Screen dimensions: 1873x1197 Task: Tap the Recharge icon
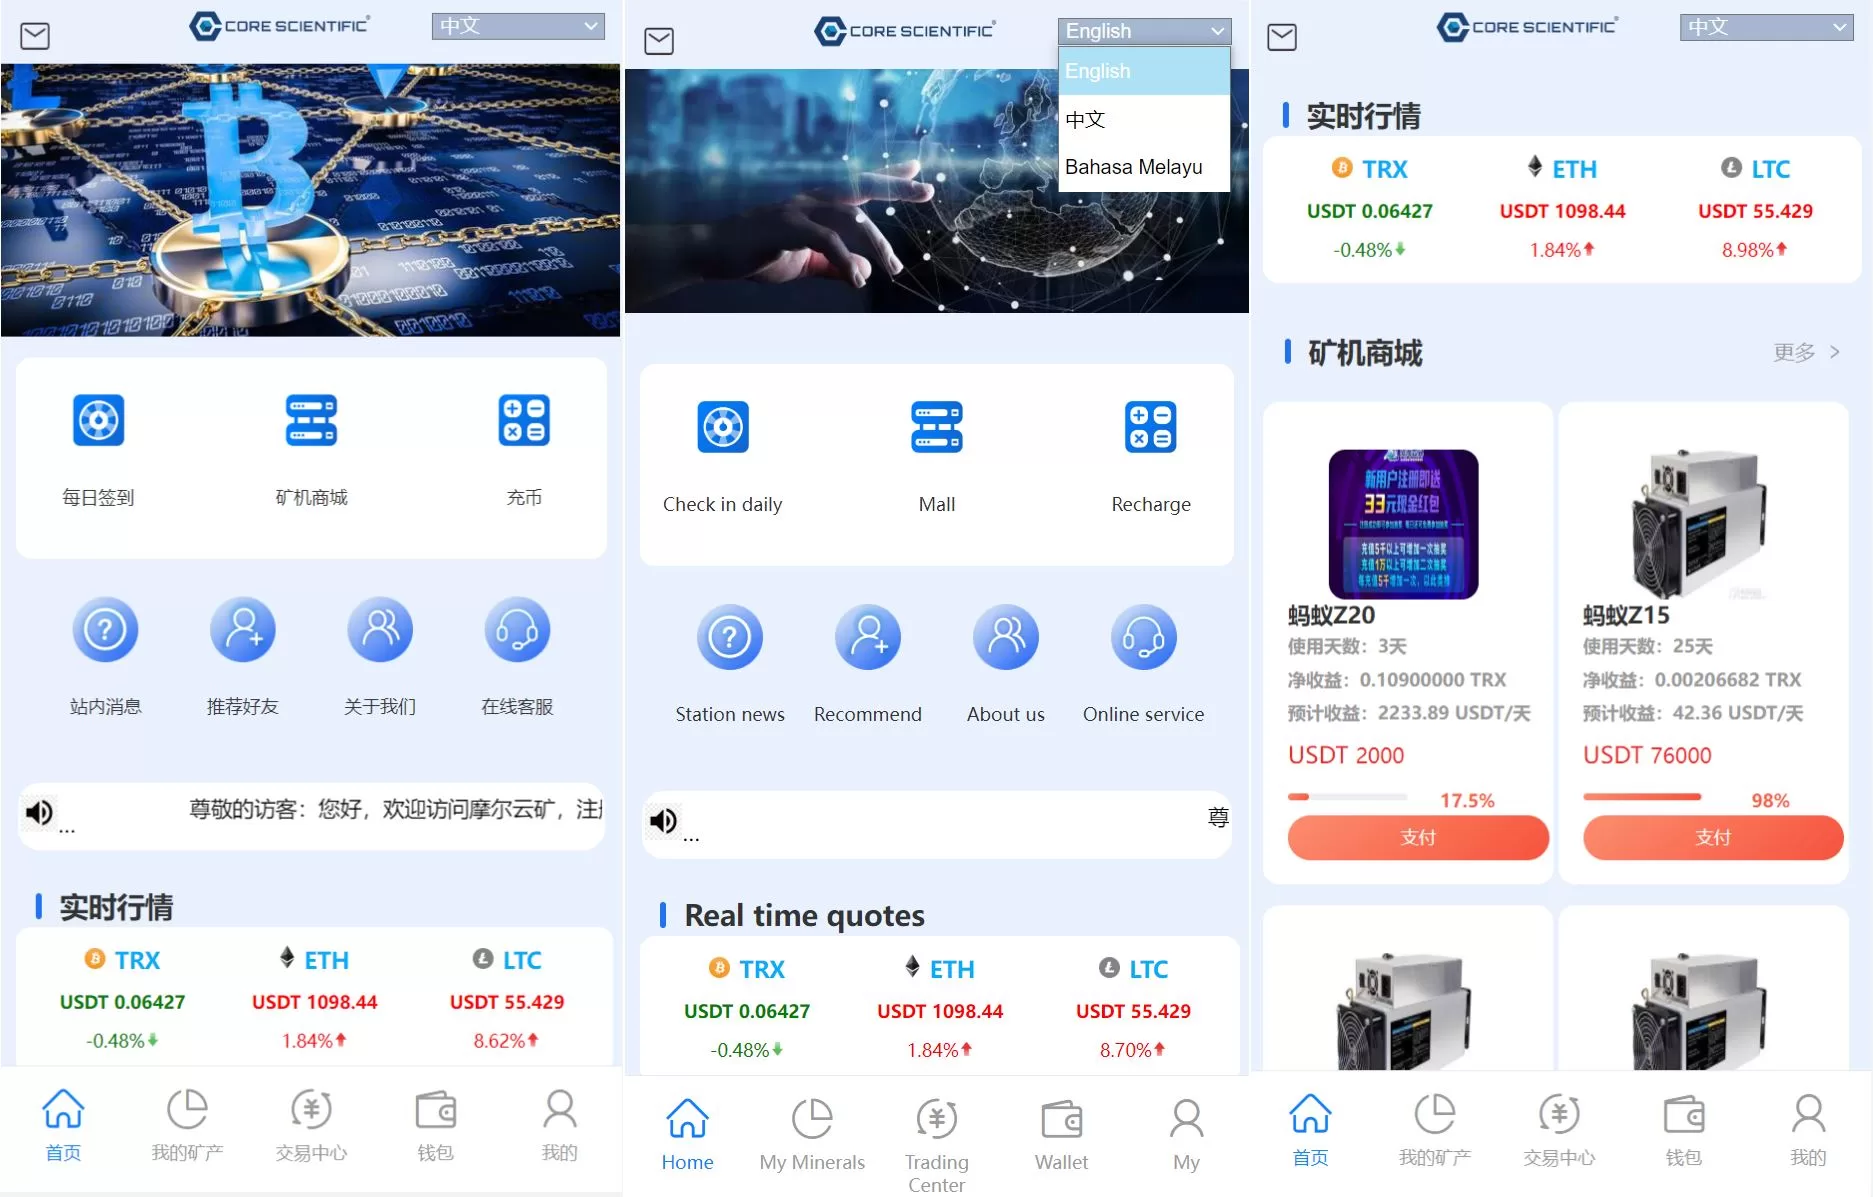point(1150,427)
